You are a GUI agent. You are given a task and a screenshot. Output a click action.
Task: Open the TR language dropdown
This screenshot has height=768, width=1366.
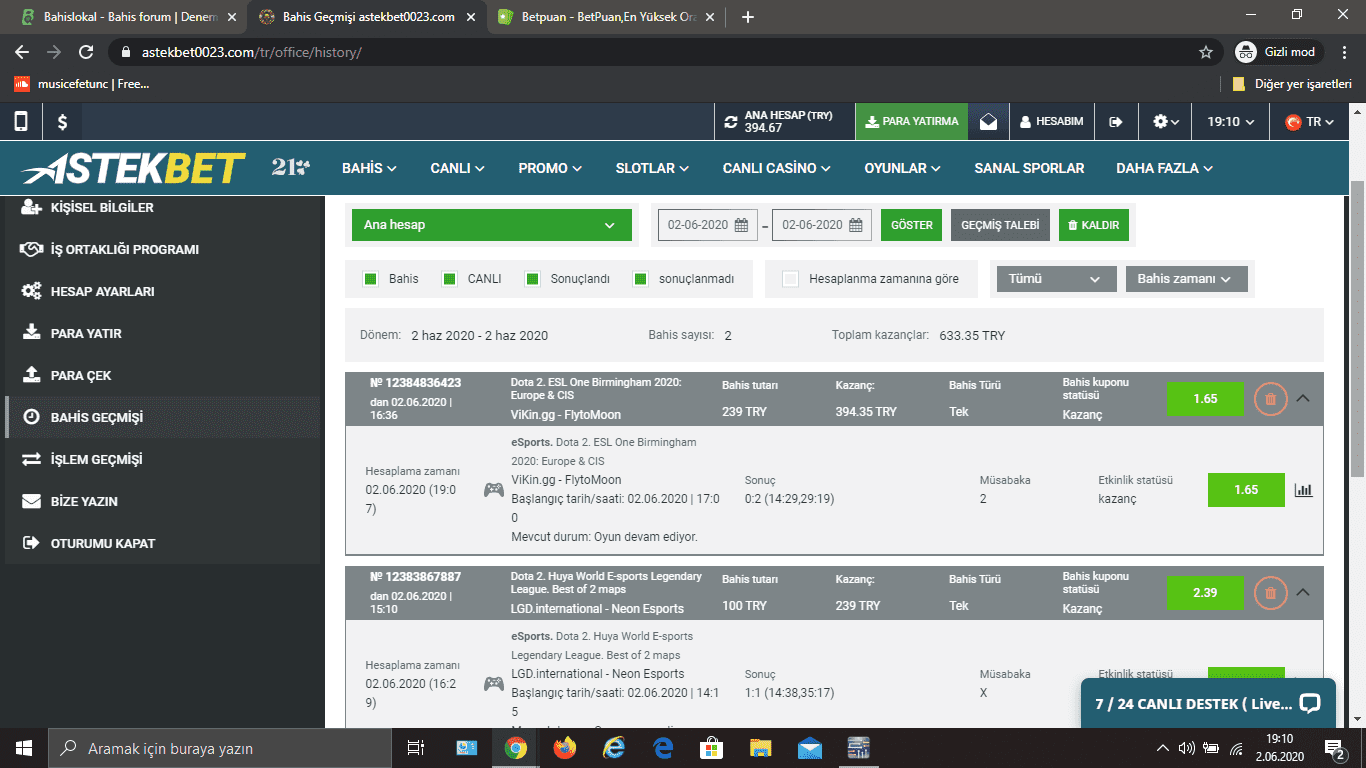tap(1311, 121)
